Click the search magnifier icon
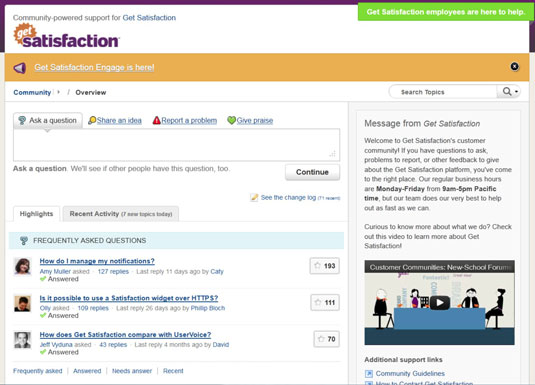Viewport: 535px width, 385px height. [507, 91]
